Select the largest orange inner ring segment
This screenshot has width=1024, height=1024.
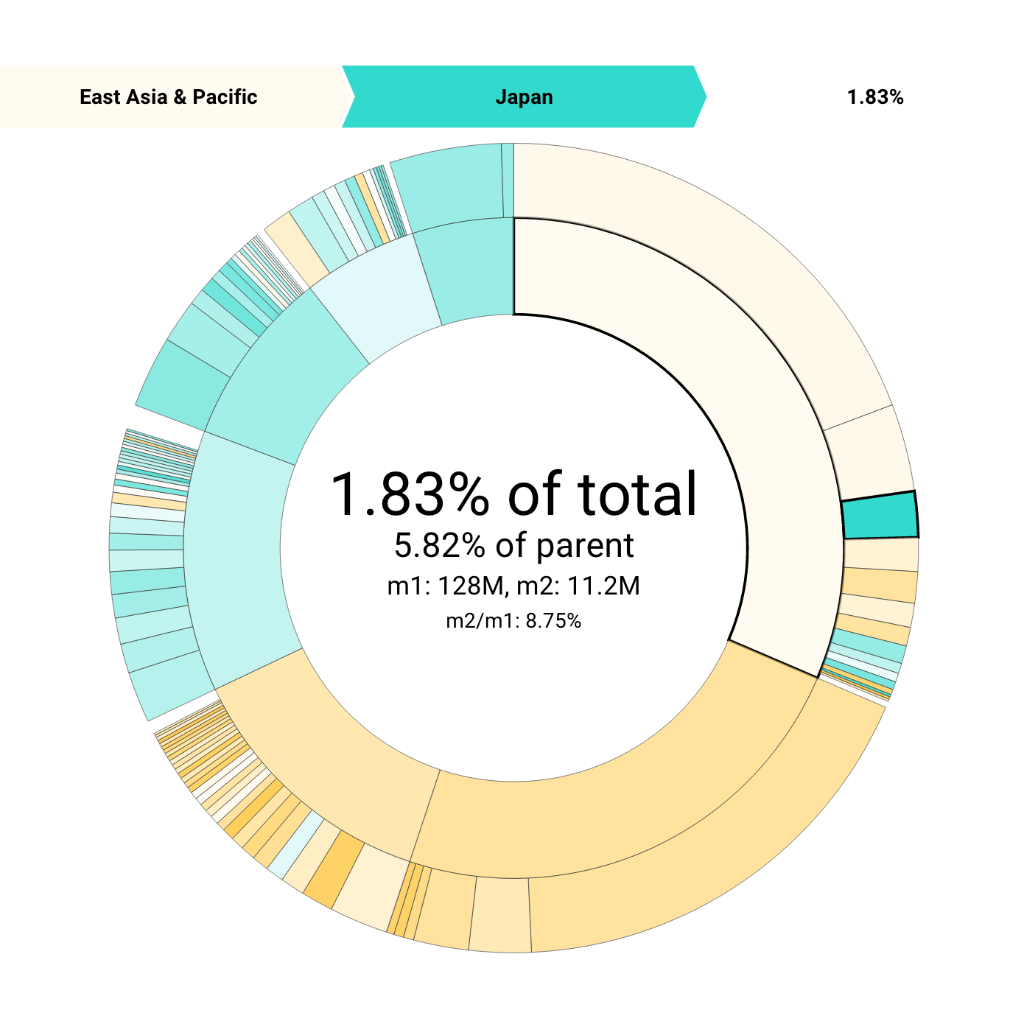tap(620, 790)
